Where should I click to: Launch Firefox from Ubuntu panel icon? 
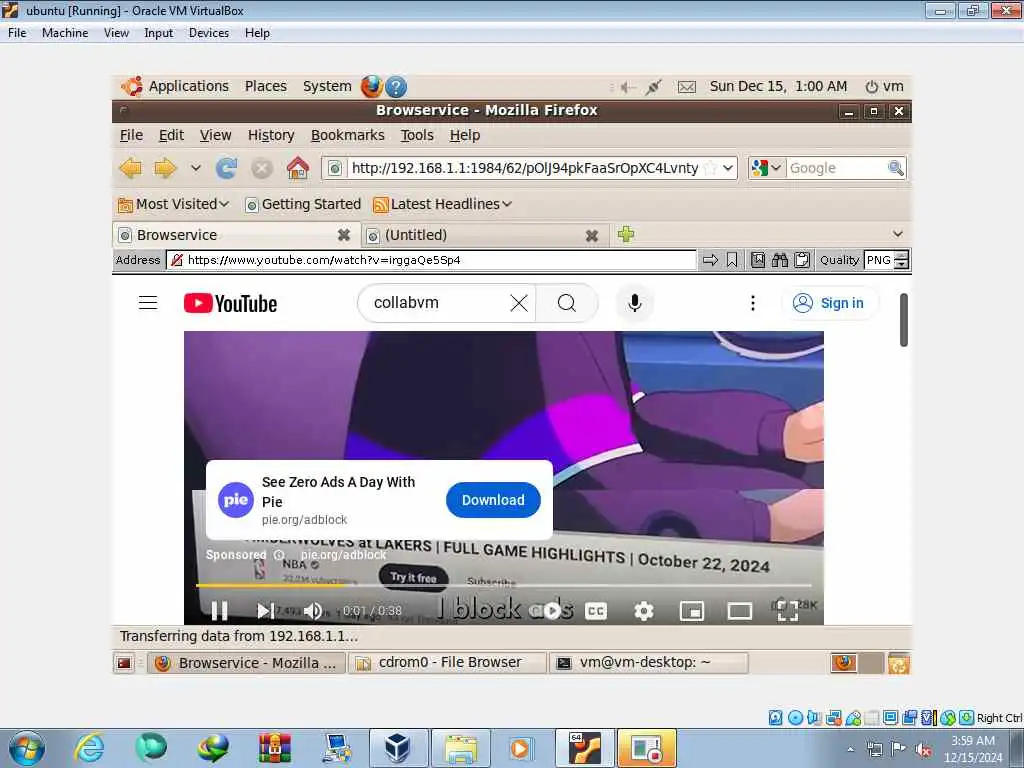(372, 86)
